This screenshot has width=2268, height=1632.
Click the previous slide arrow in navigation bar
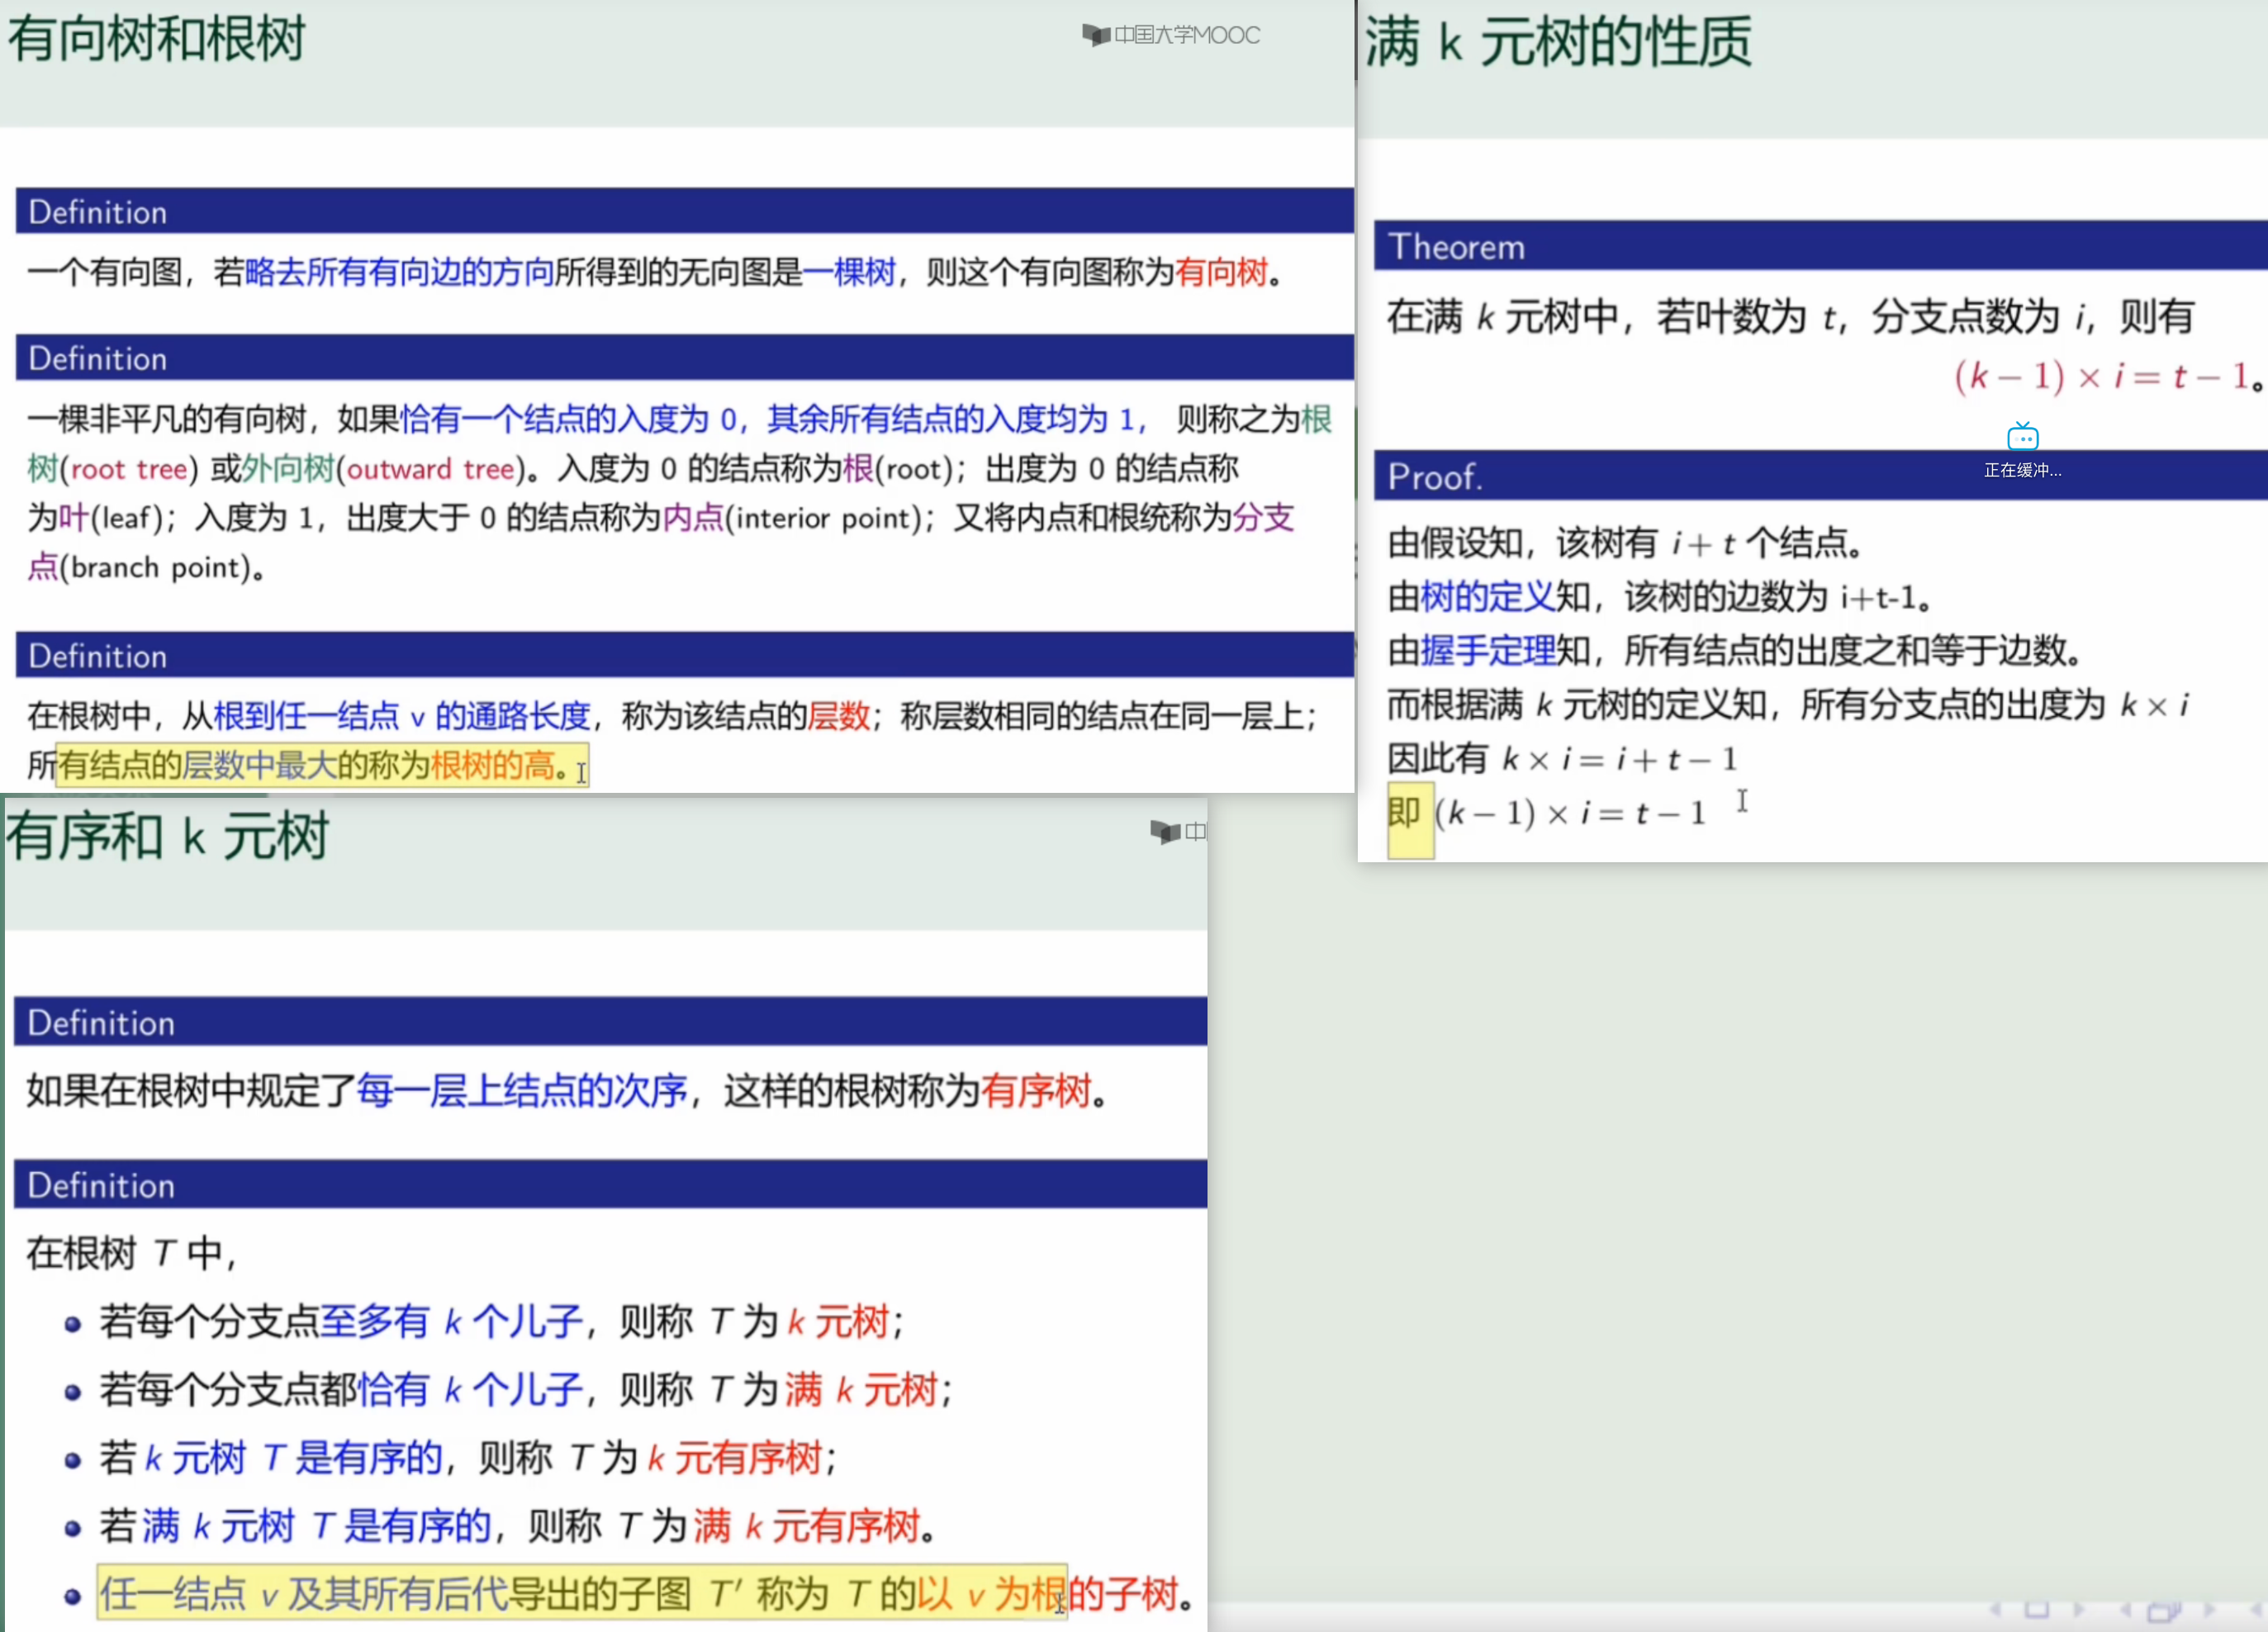coord(1995,1609)
